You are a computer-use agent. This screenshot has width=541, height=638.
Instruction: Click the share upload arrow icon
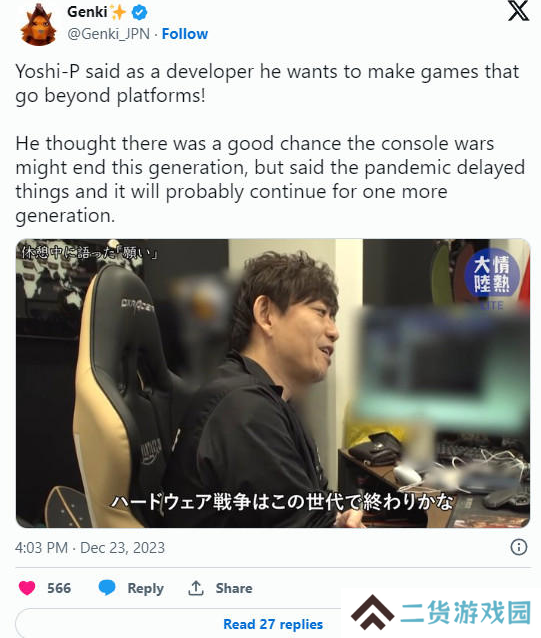point(196,588)
